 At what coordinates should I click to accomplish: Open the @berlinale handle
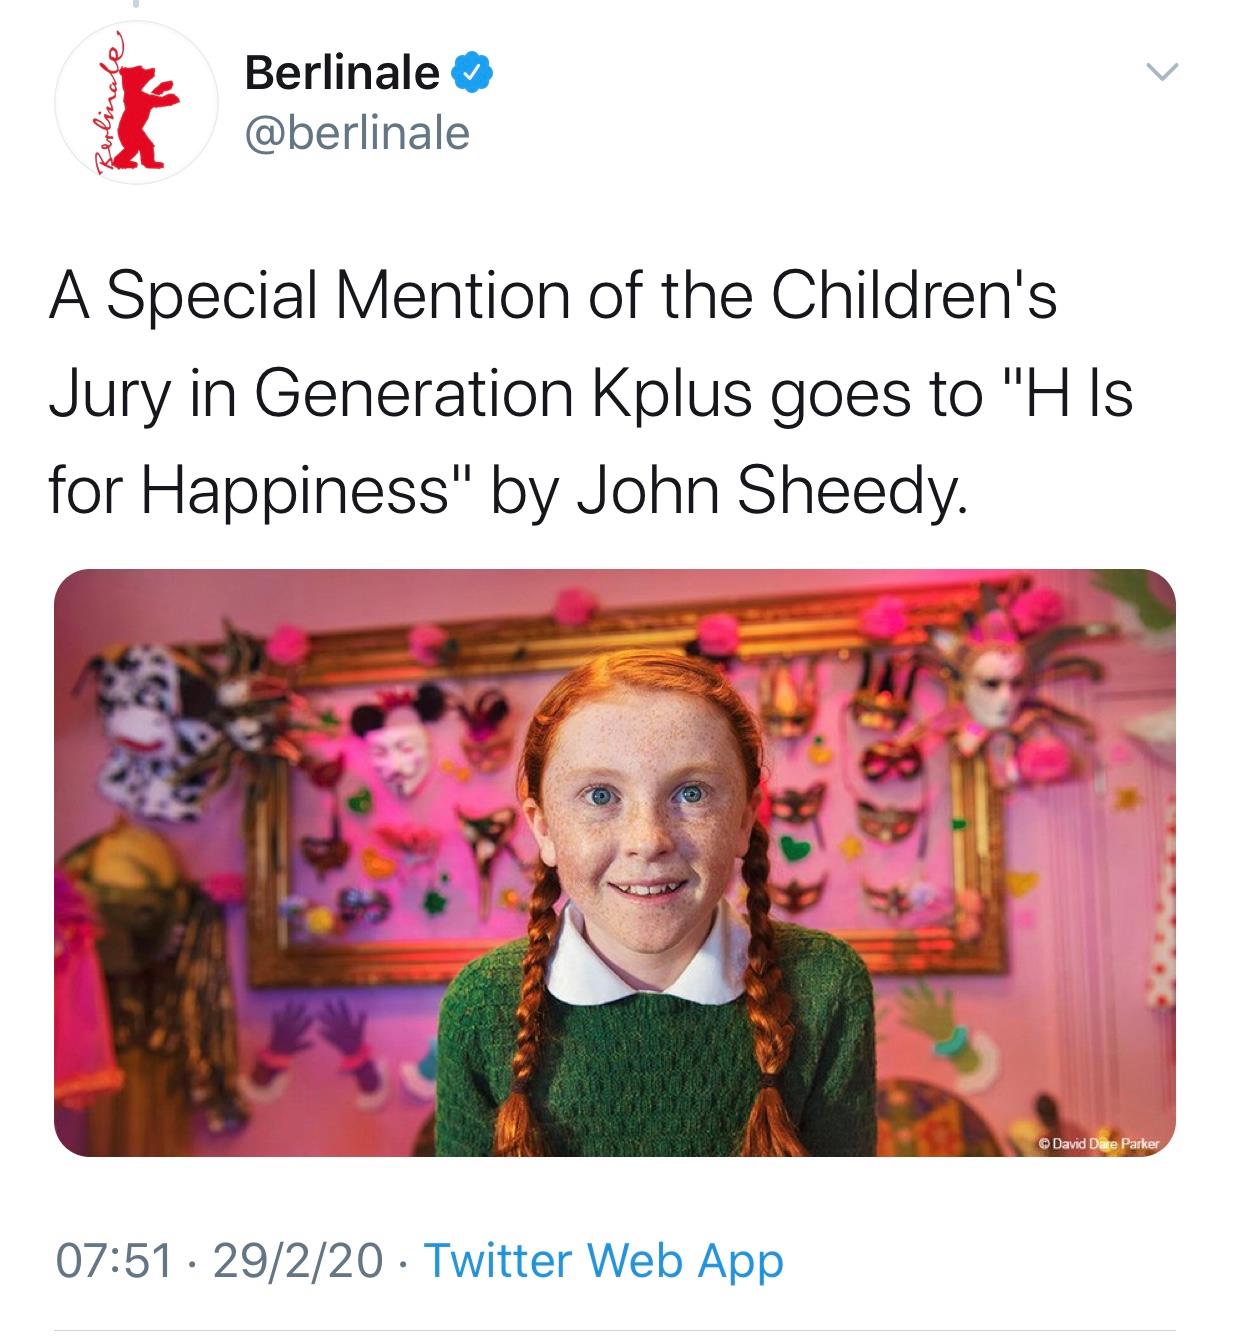(357, 132)
